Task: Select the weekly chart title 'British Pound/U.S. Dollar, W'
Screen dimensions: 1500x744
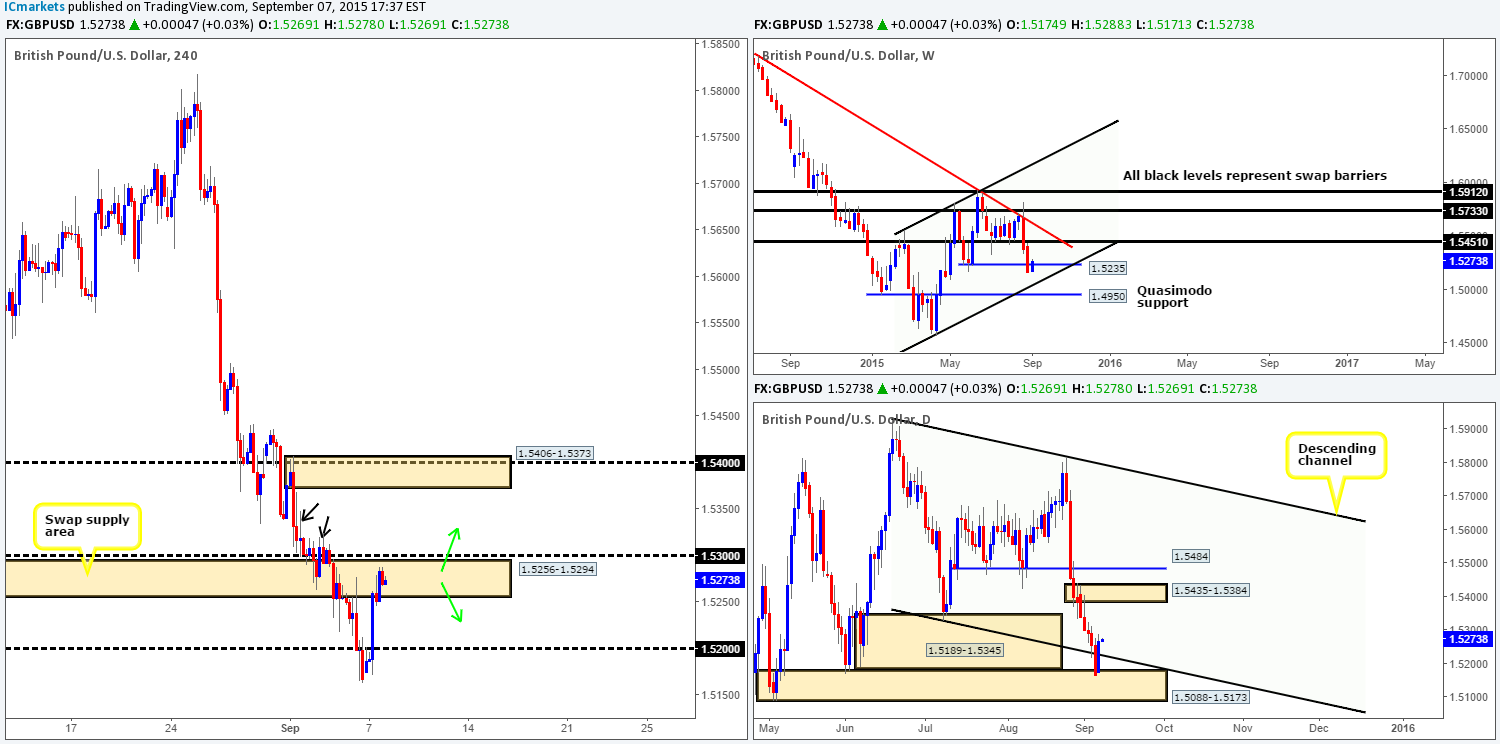Action: (846, 55)
